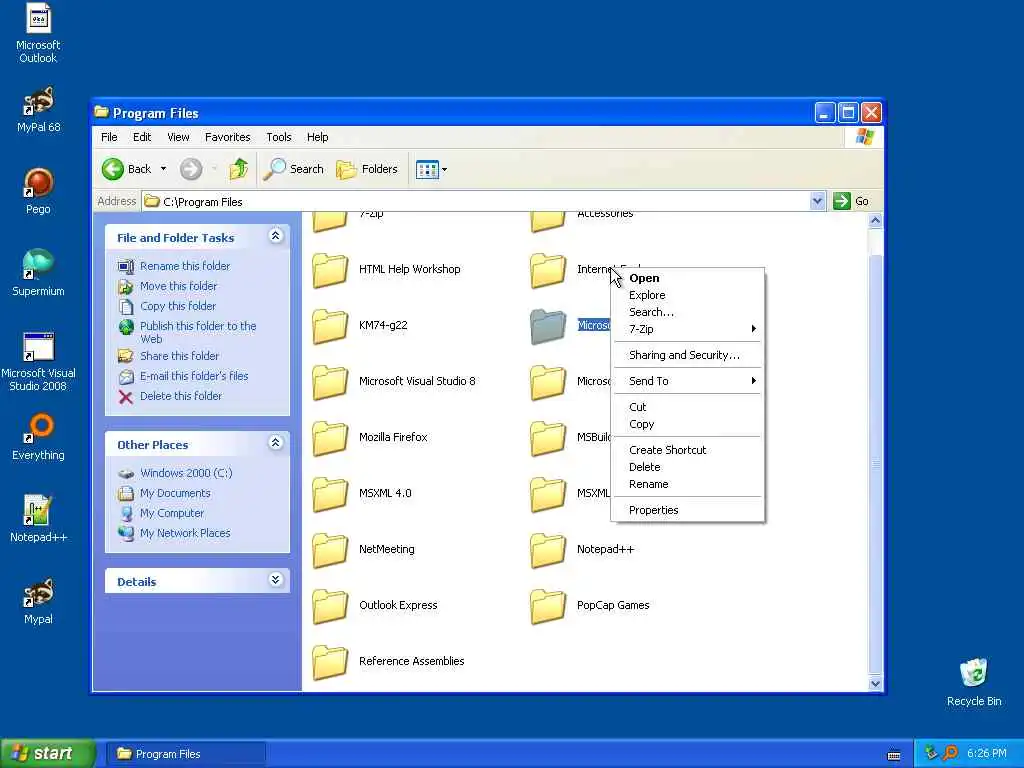Expand the Details panel
This screenshot has height=768, width=1024.
pos(276,580)
